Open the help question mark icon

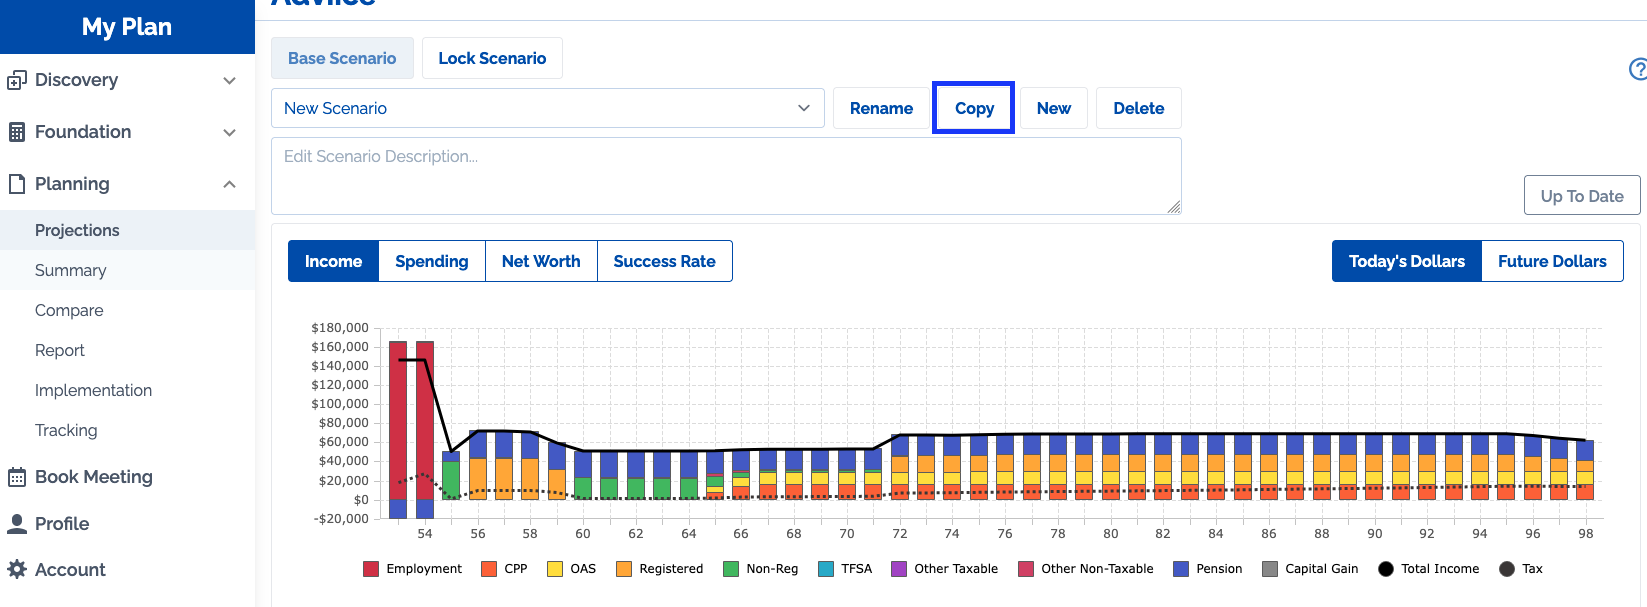coord(1638,69)
